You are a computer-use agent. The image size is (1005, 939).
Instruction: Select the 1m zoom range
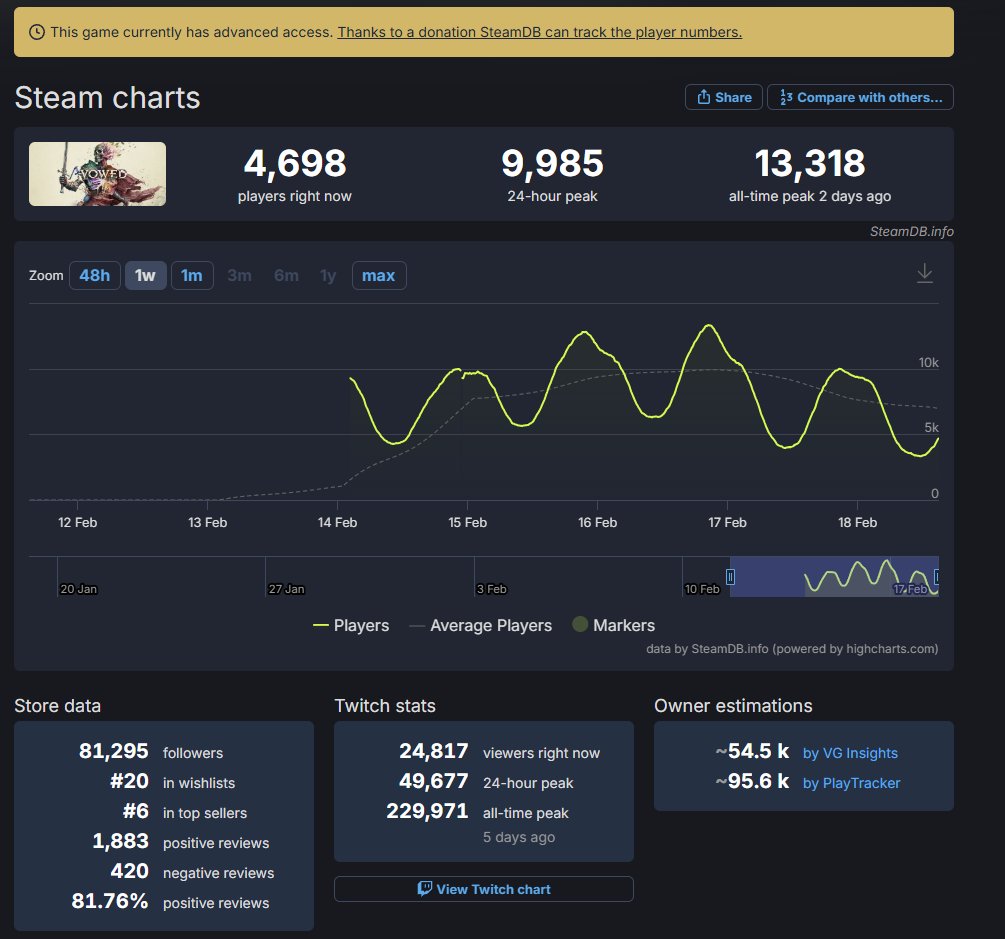pos(192,276)
